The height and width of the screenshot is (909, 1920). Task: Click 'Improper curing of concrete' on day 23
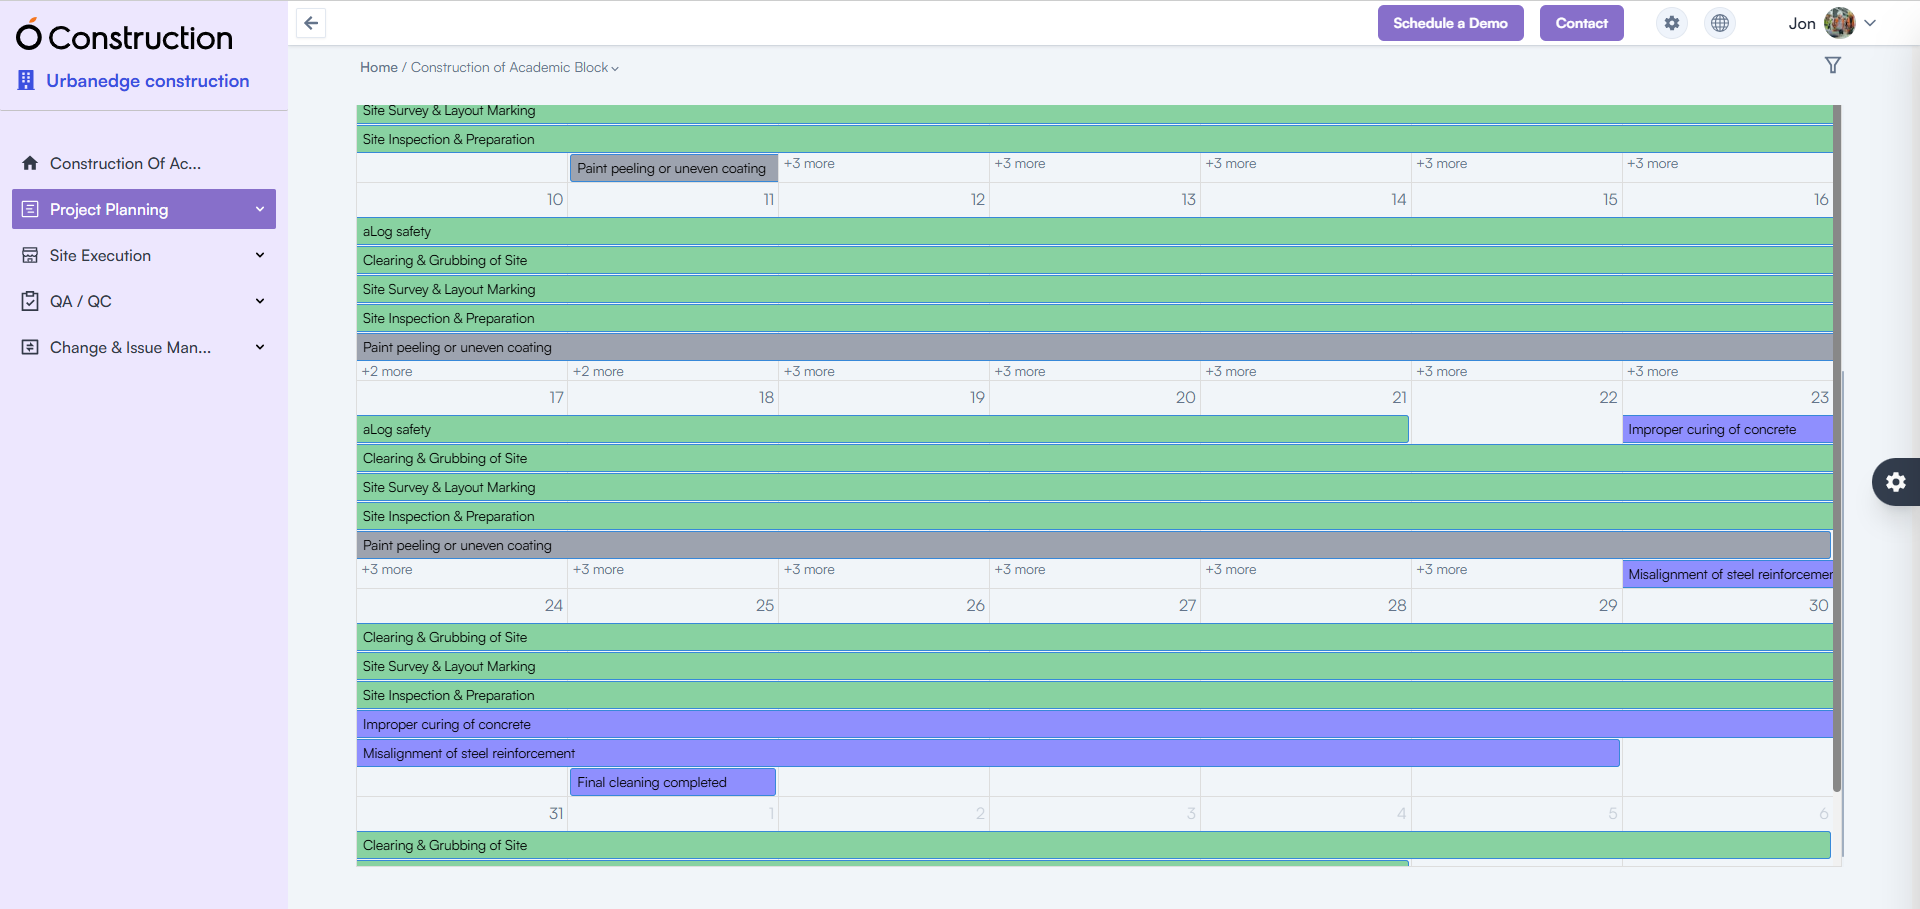pyautogui.click(x=1711, y=429)
